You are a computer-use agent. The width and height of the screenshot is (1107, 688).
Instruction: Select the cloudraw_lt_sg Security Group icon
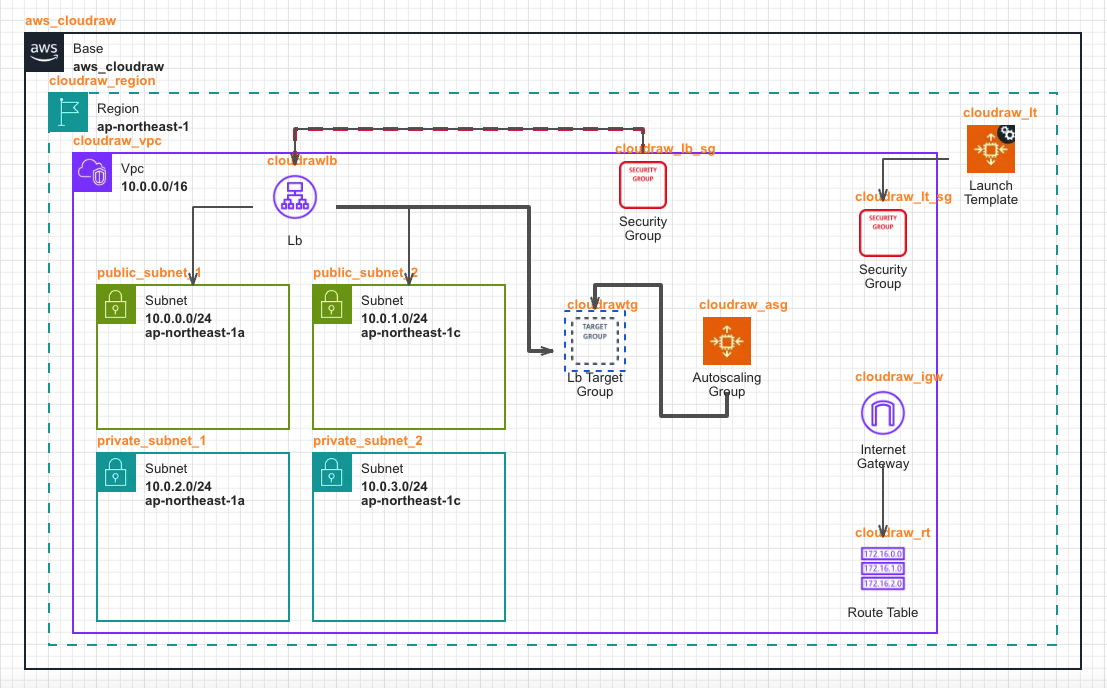[882, 233]
